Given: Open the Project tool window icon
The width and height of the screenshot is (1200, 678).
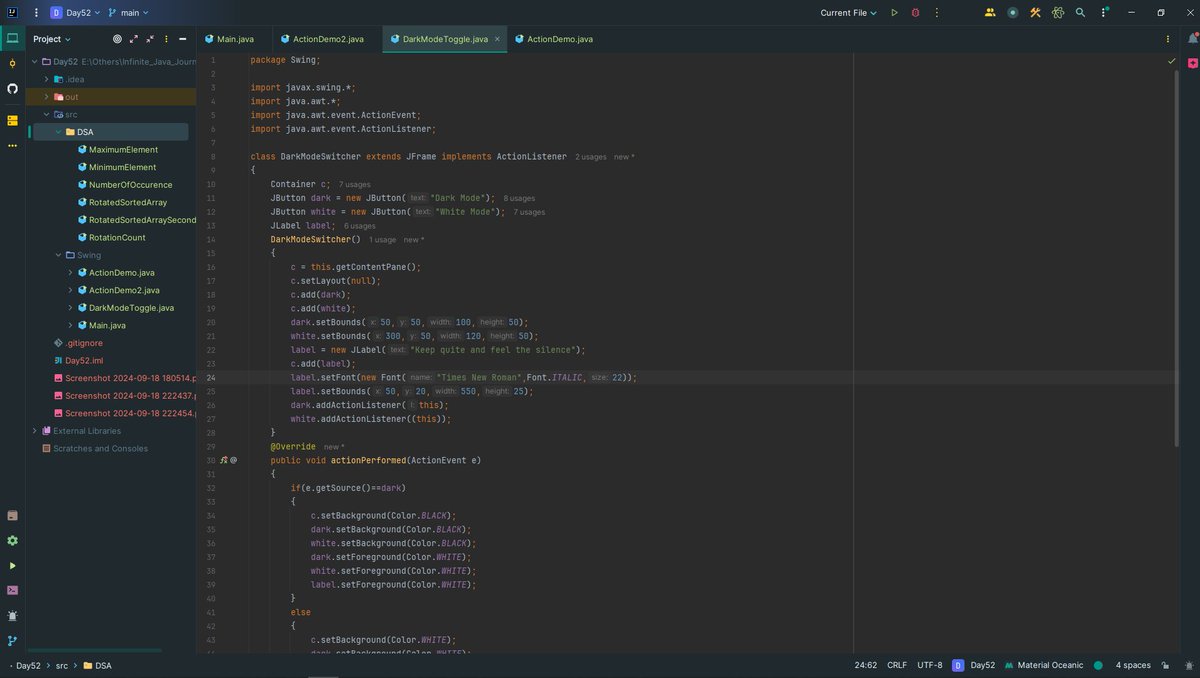Looking at the screenshot, I should pos(12,39).
